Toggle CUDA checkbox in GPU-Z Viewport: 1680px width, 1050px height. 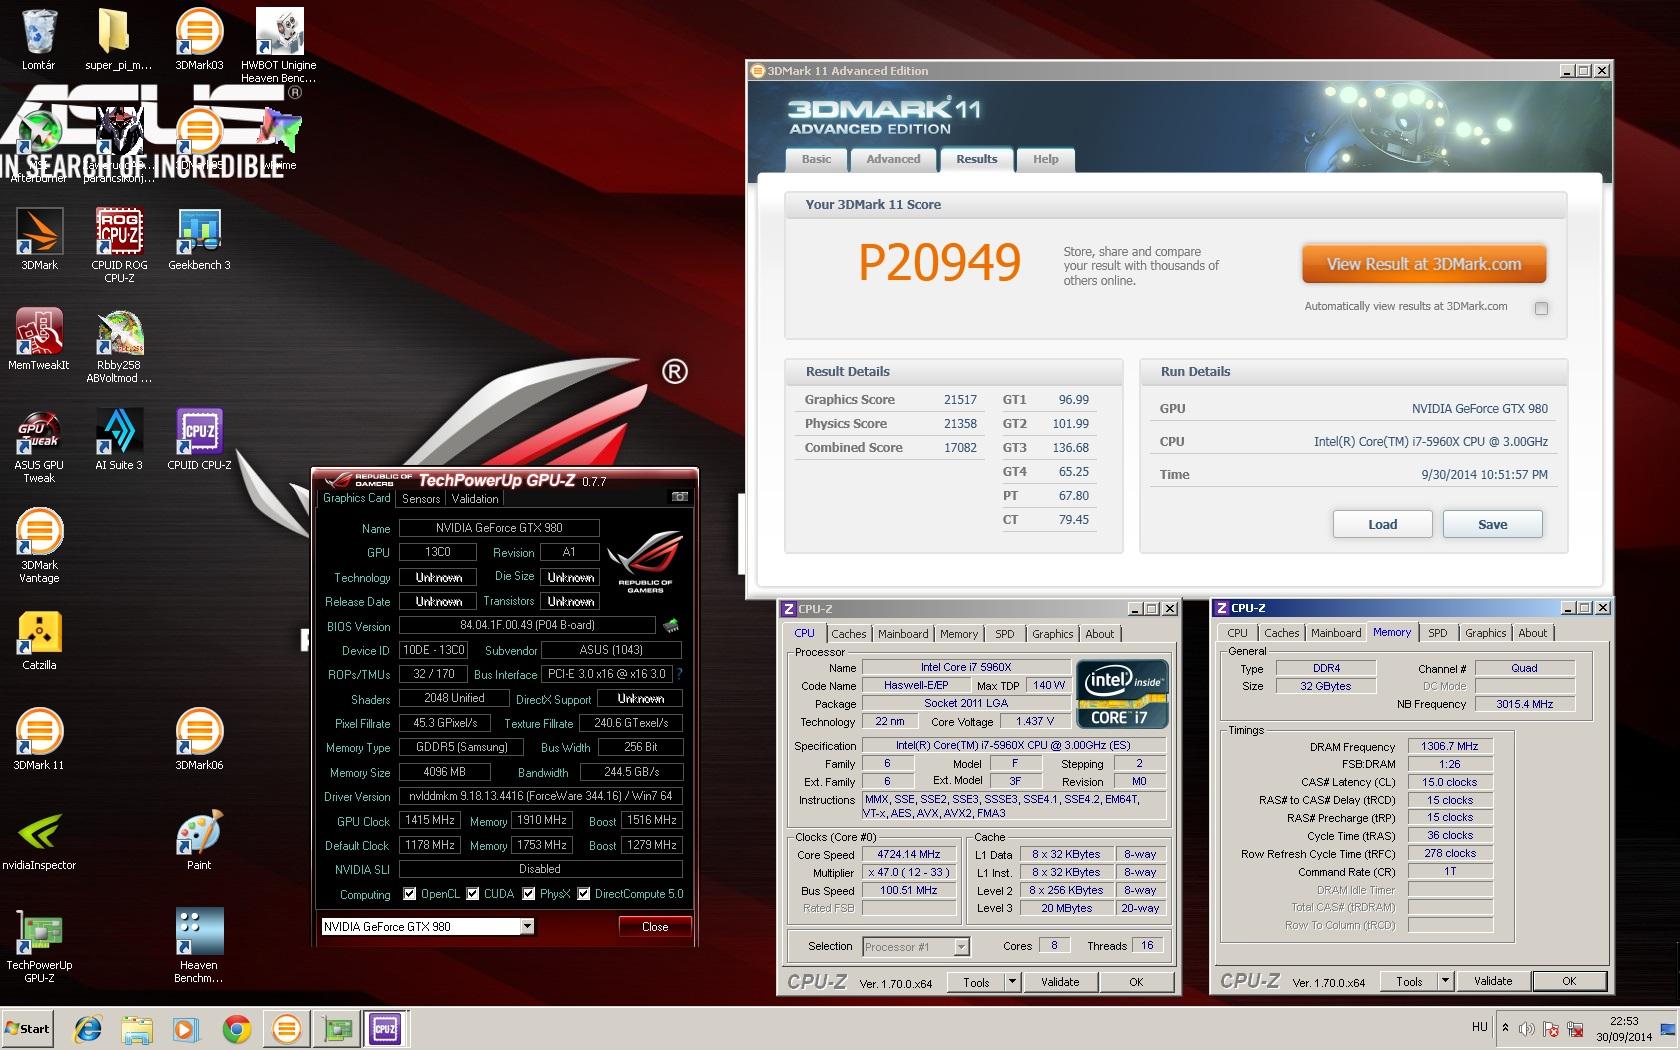coord(472,894)
